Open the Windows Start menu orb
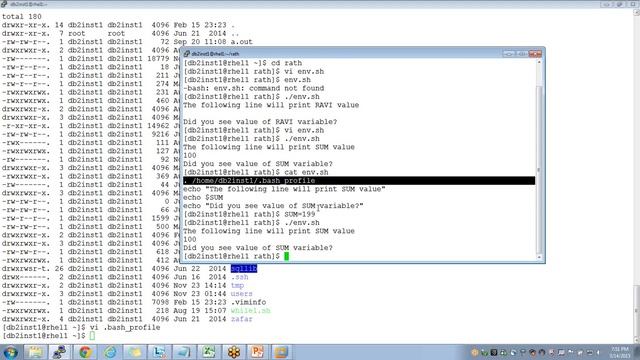This screenshot has width=640, height=360. point(10,352)
